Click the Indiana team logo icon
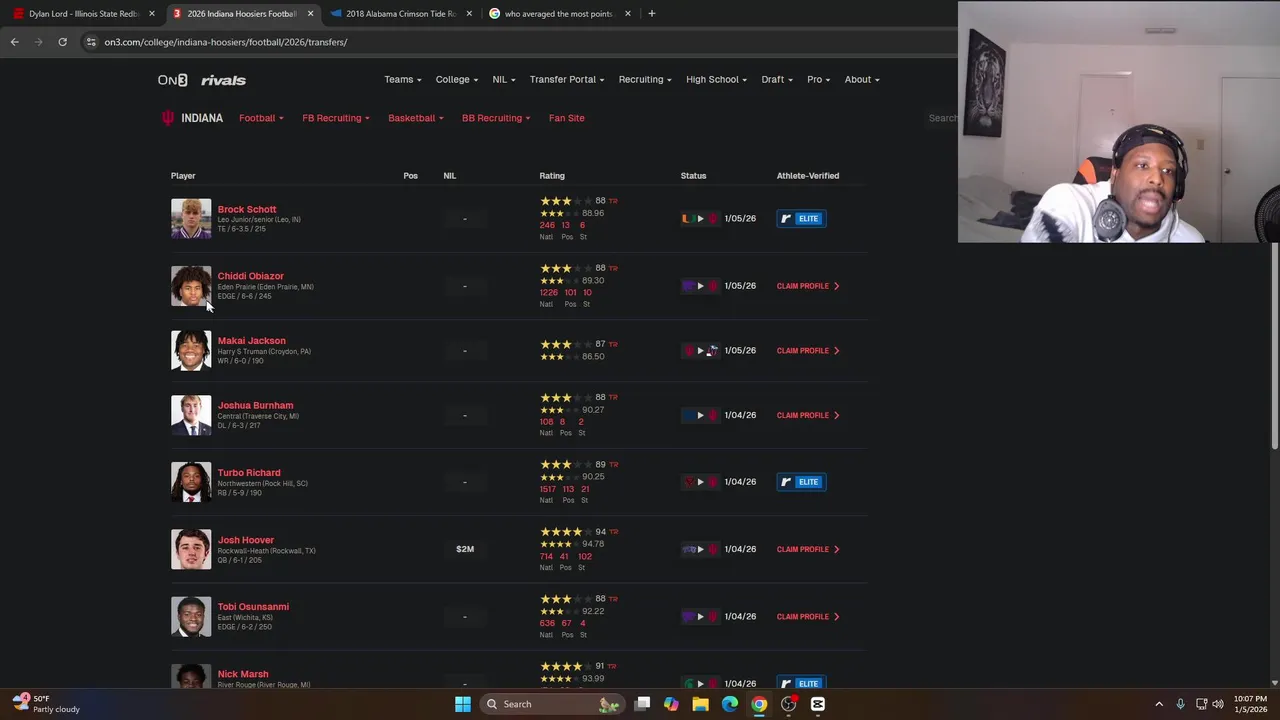Viewport: 1280px width, 720px height. pos(167,118)
